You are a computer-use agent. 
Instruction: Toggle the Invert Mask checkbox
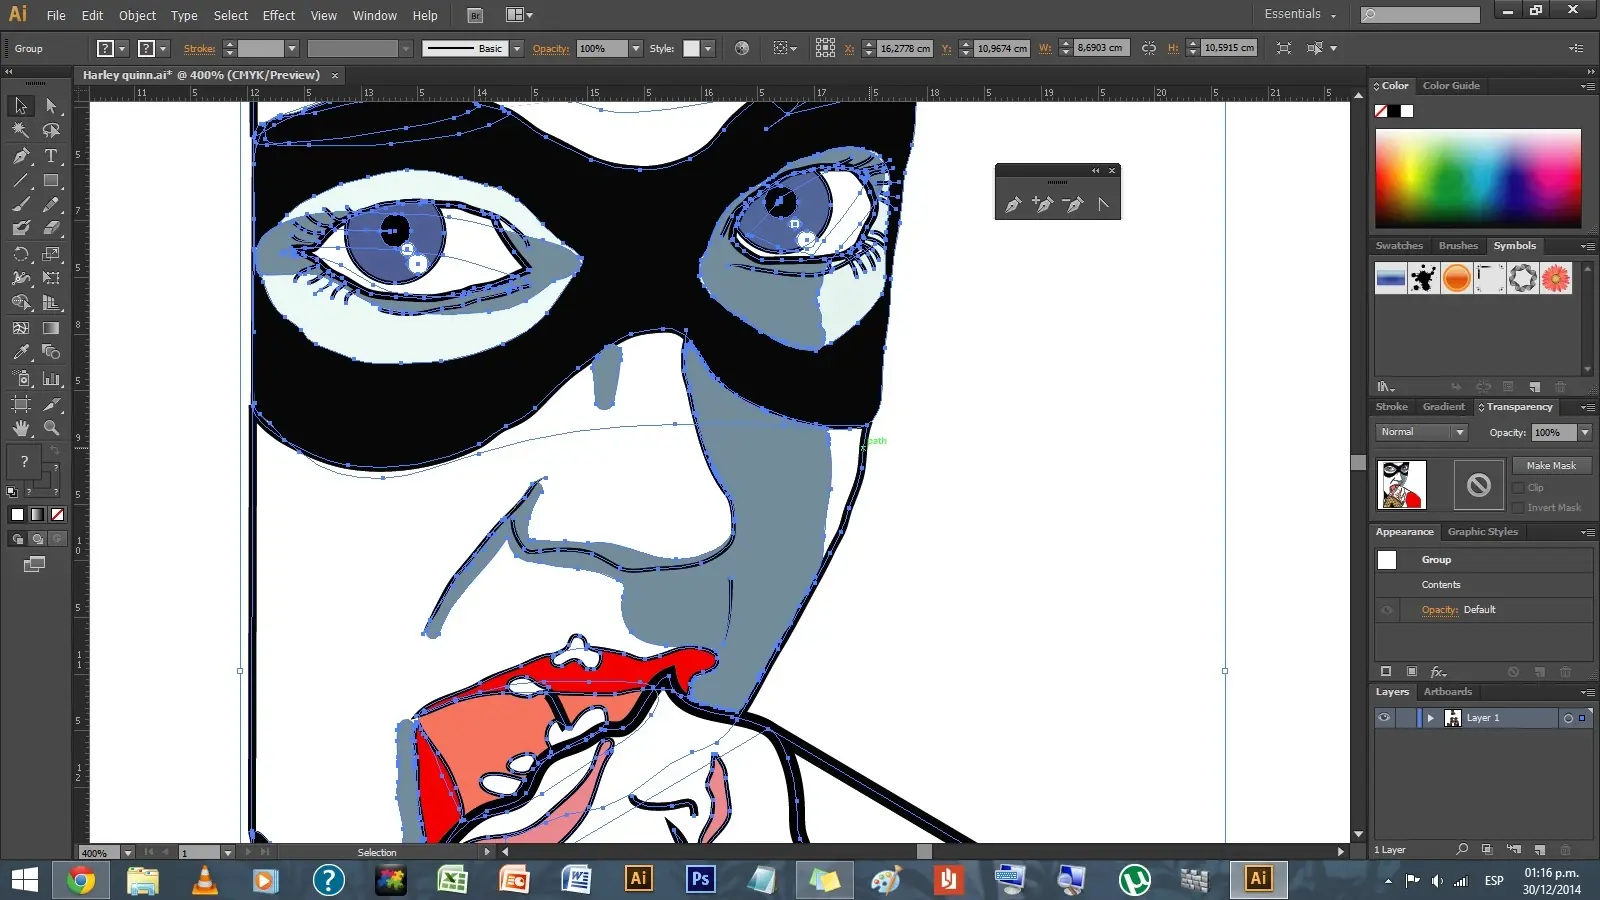[x=1518, y=508]
